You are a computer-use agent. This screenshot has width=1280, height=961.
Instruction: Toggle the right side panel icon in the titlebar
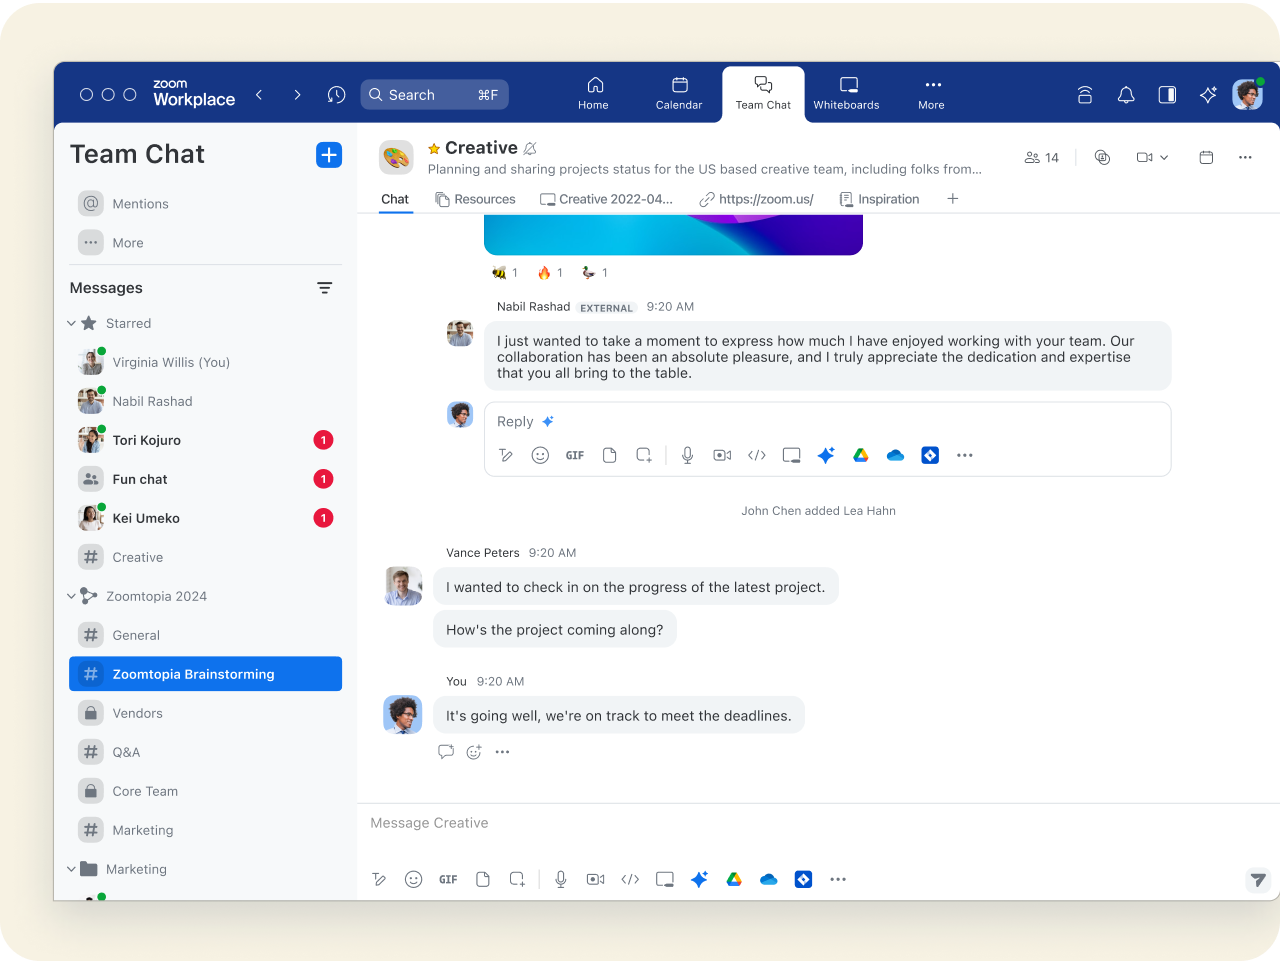click(1166, 94)
